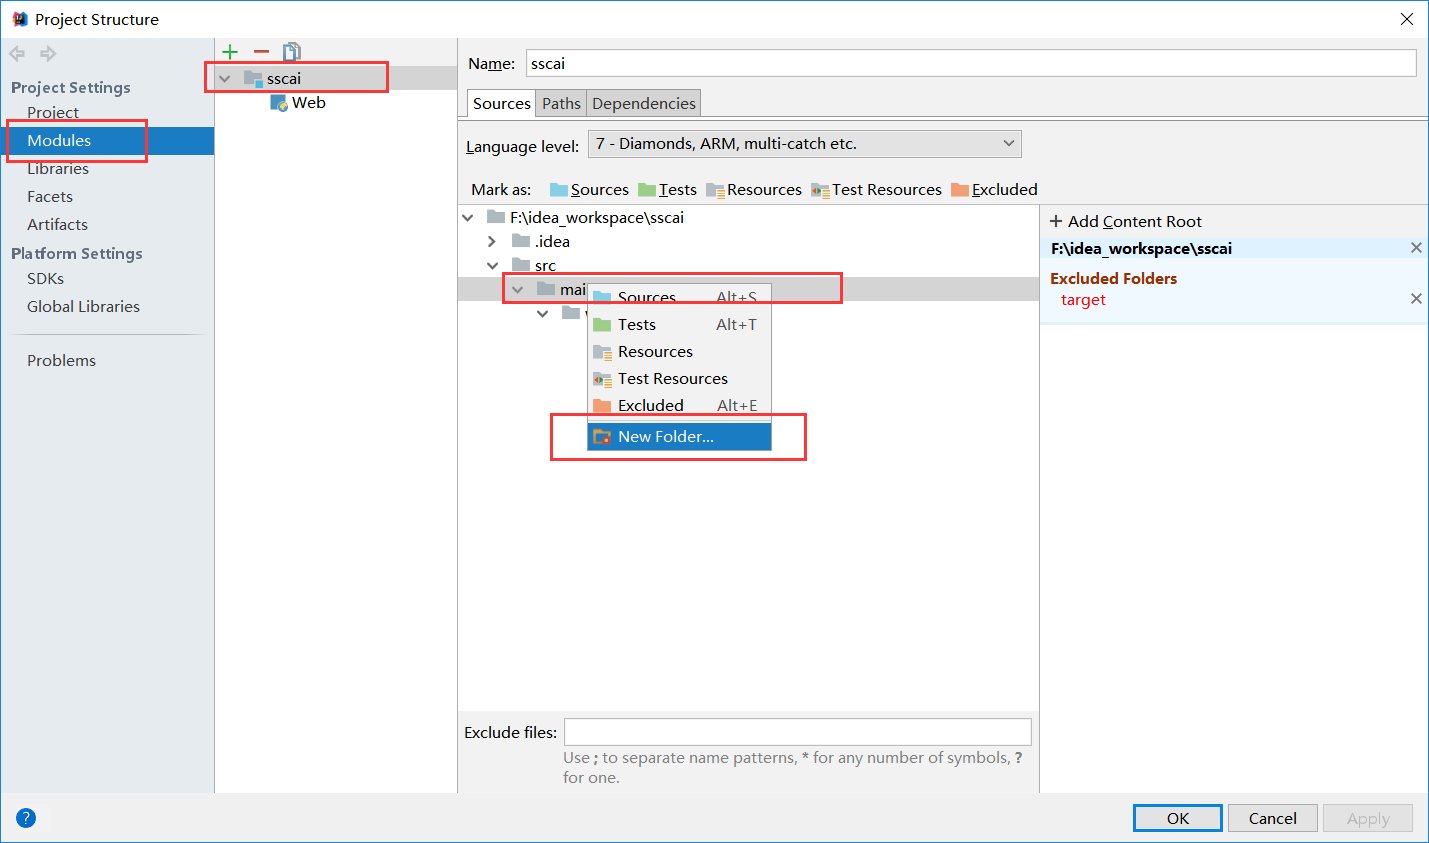This screenshot has width=1429, height=843.
Task: Open Project settings in sidebar
Action: (x=53, y=113)
